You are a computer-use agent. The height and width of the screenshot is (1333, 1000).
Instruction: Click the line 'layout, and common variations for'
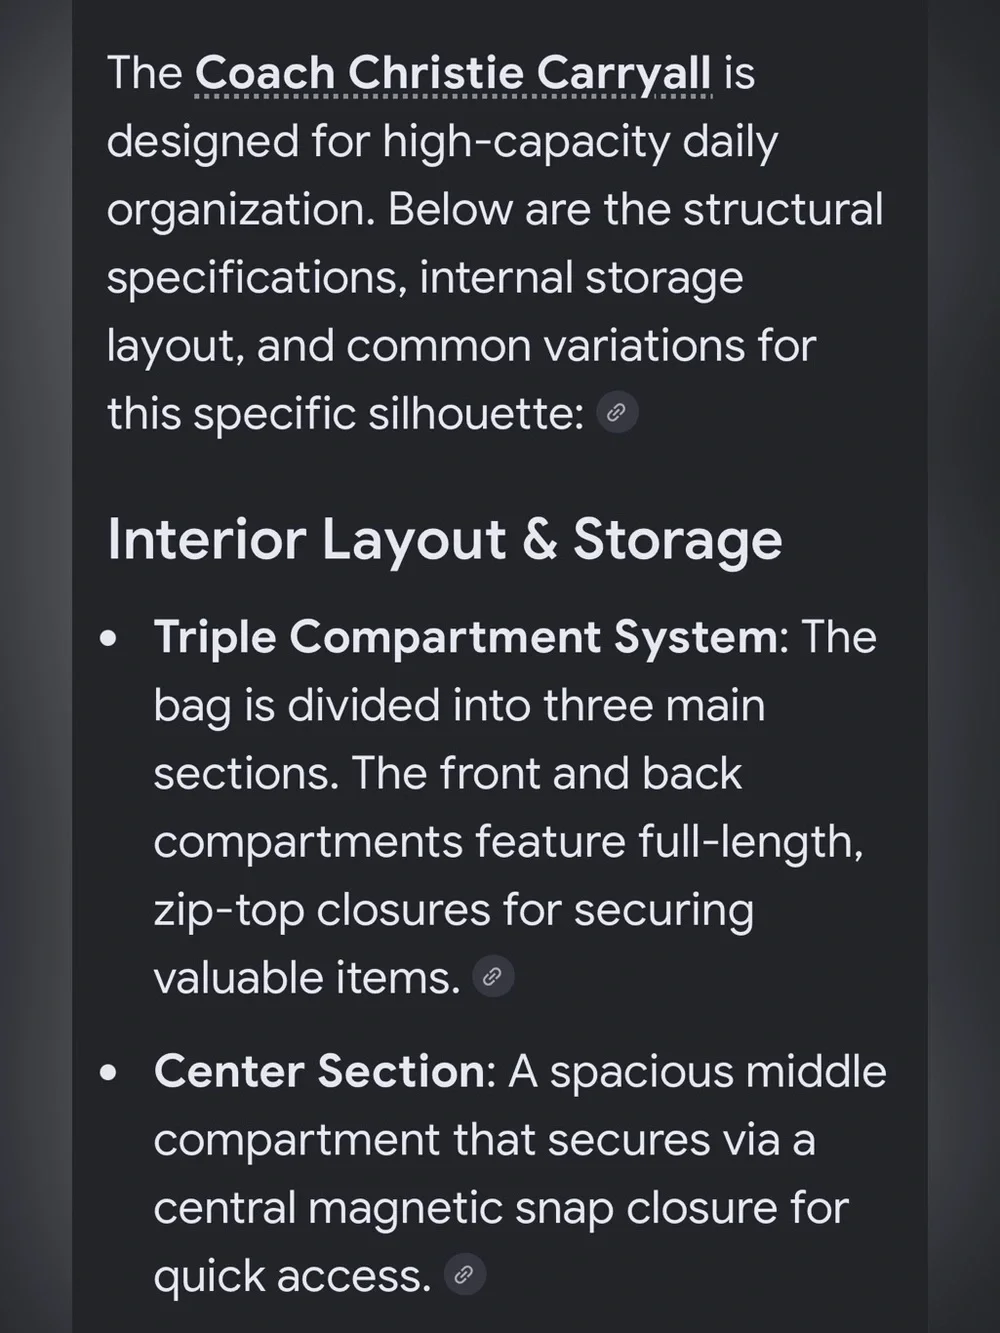coord(462,346)
